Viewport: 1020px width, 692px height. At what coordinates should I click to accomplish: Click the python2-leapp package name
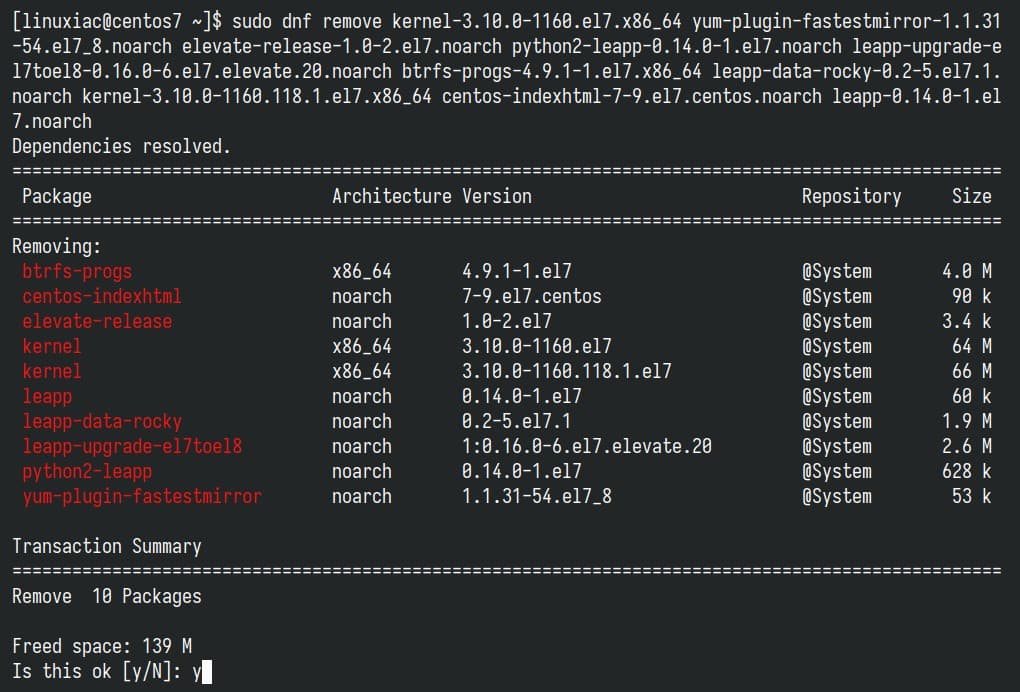pyautogui.click(x=87, y=472)
